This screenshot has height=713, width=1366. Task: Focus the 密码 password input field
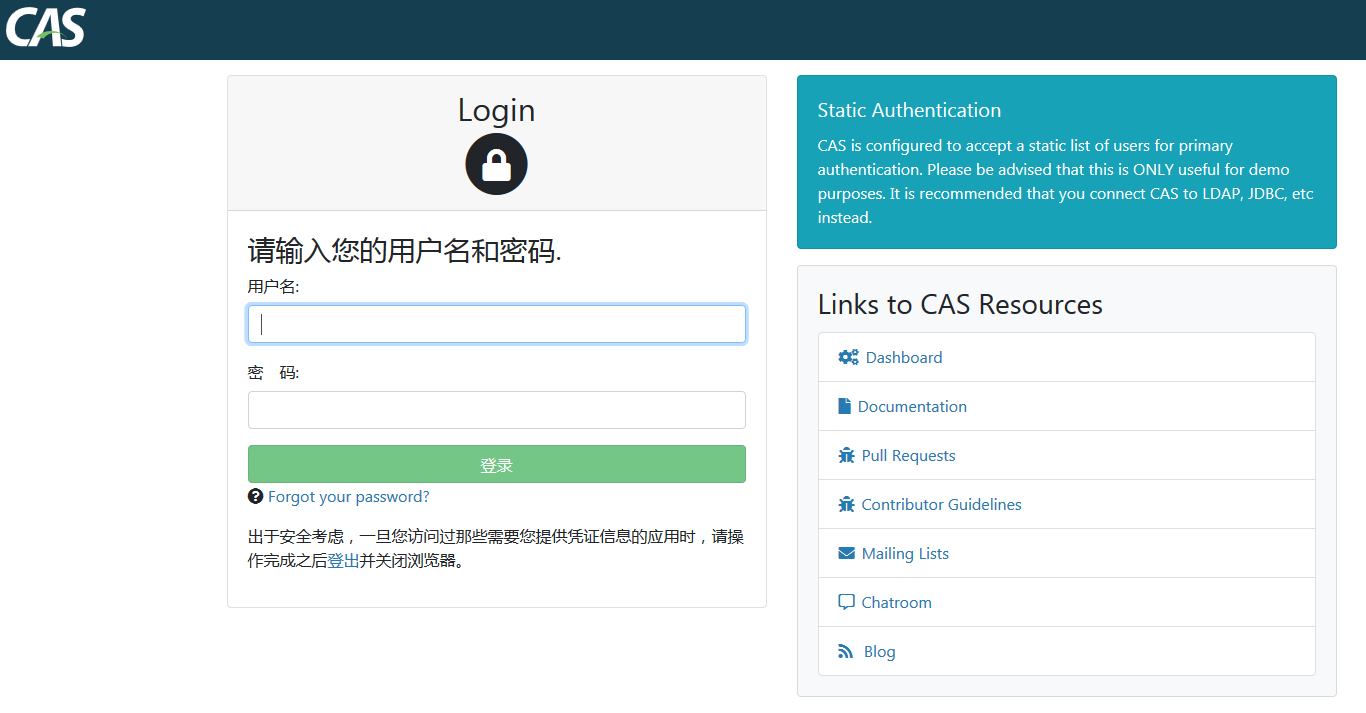[x=496, y=410]
